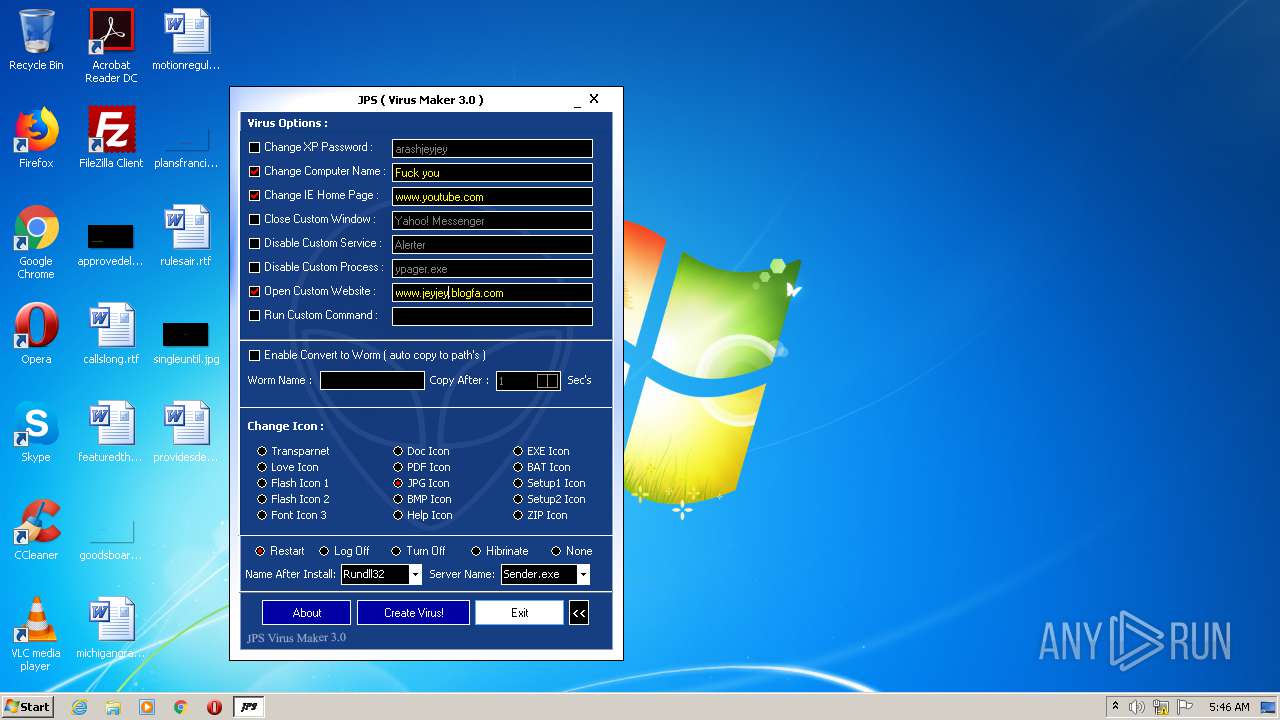Select the callslong.rtf desktop file
This screenshot has width=1280, height=720.
111,334
